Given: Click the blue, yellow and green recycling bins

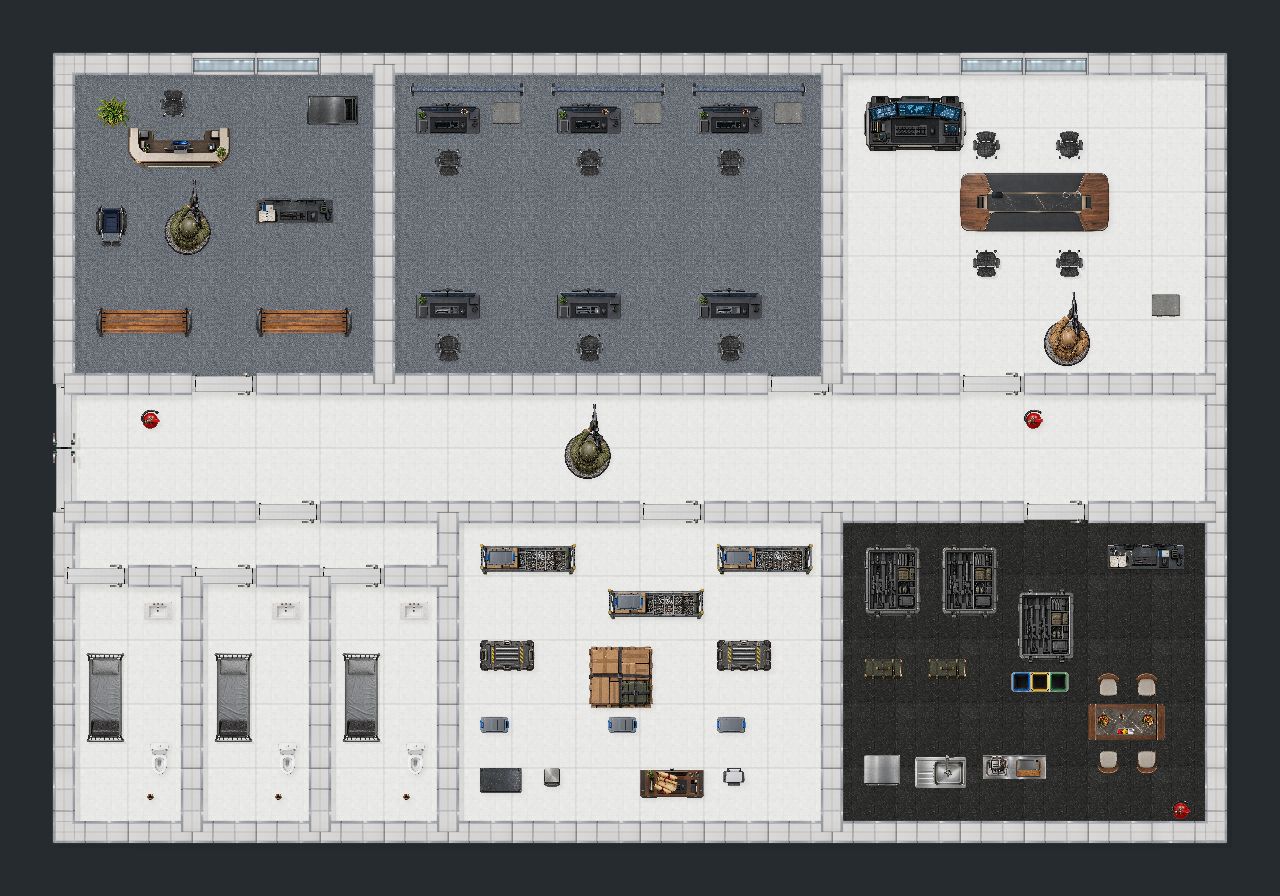Looking at the screenshot, I should point(1040,682).
